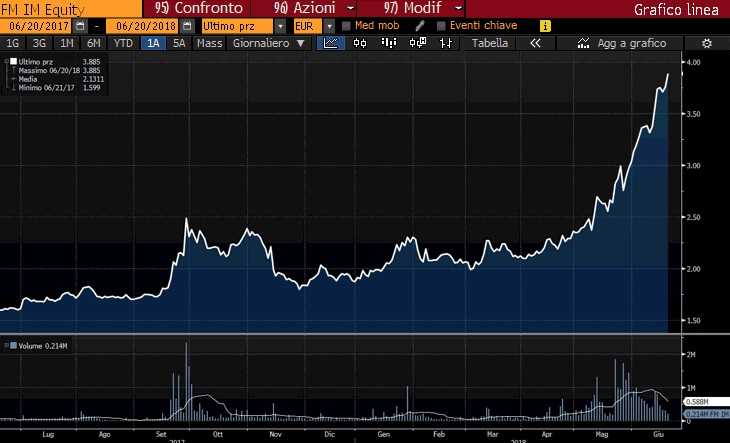The height and width of the screenshot is (443, 730).
Task: Select the 3G range tab
Action: click(39, 43)
